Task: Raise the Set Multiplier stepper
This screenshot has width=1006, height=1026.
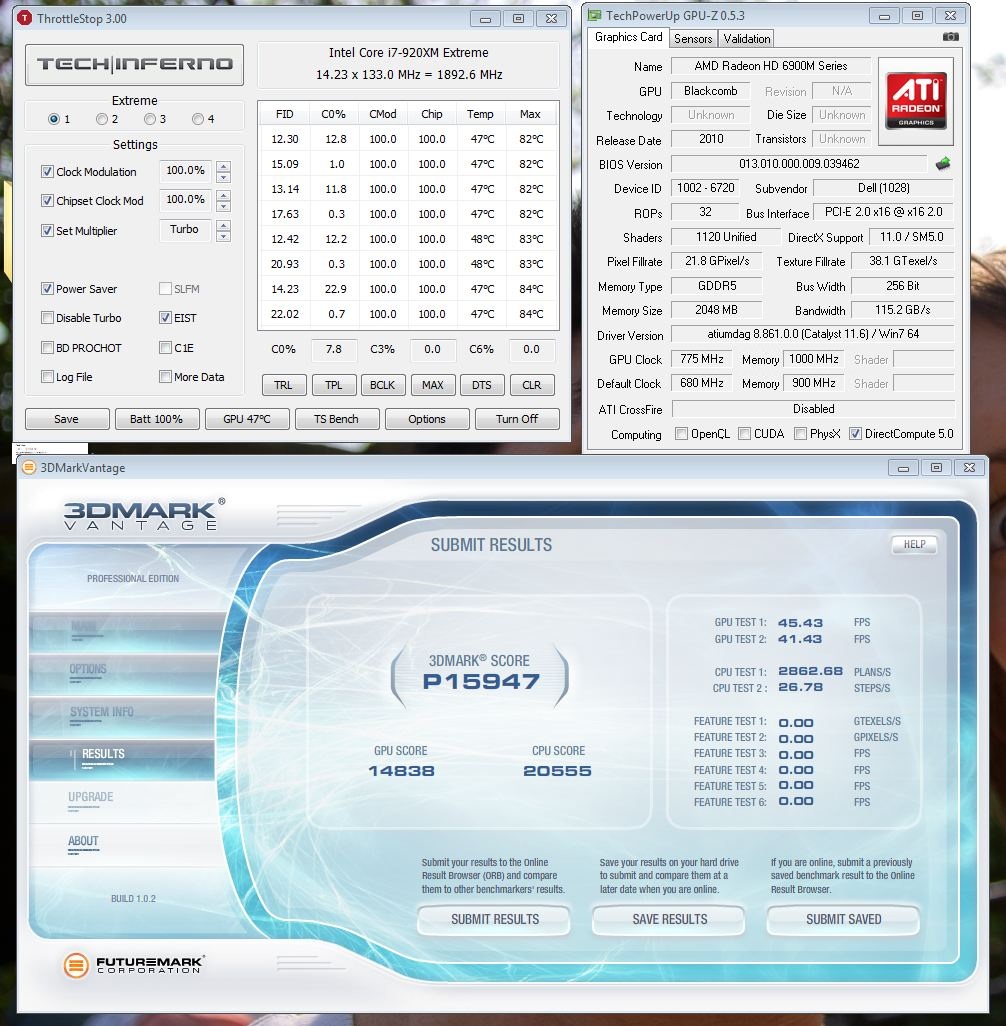Action: [223, 225]
